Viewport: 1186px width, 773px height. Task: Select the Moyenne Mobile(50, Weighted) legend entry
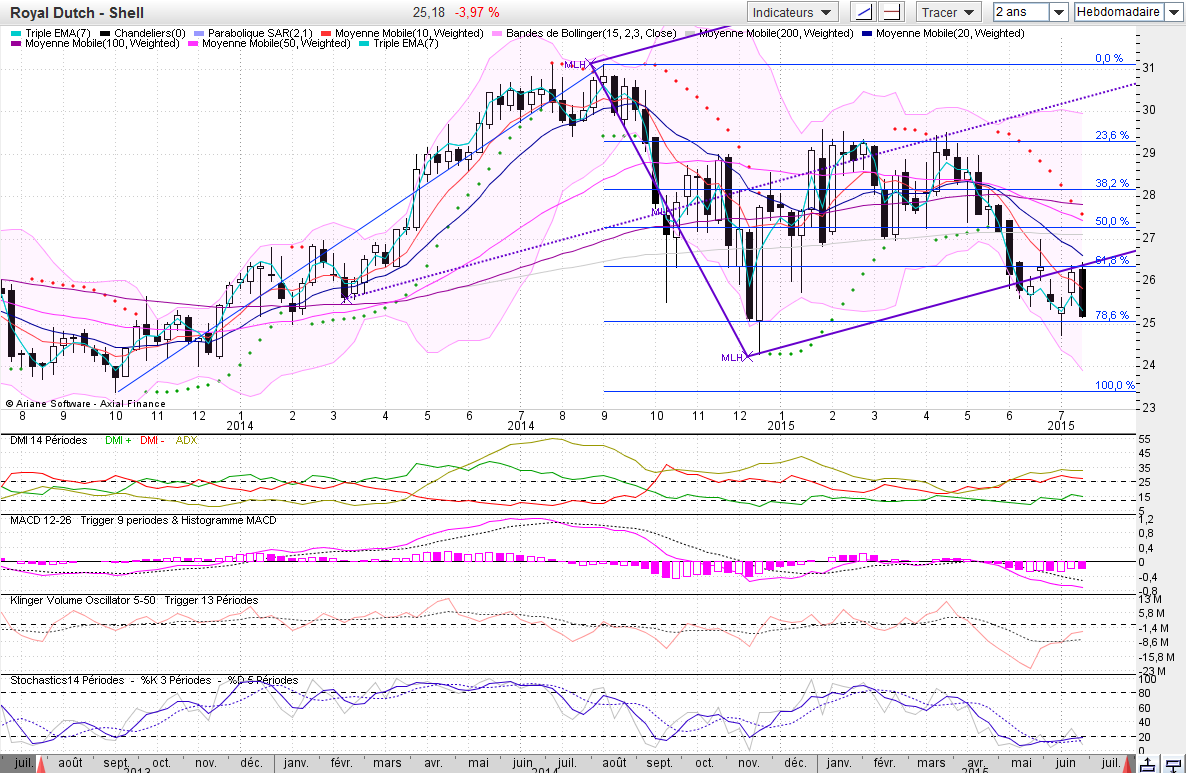(x=269, y=44)
